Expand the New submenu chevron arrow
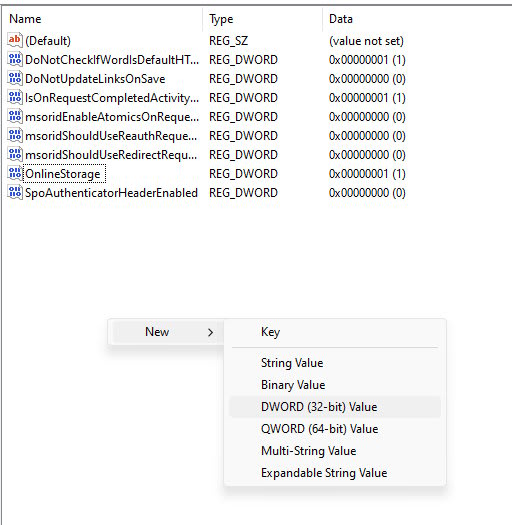The height and width of the screenshot is (525, 512). coord(210,332)
